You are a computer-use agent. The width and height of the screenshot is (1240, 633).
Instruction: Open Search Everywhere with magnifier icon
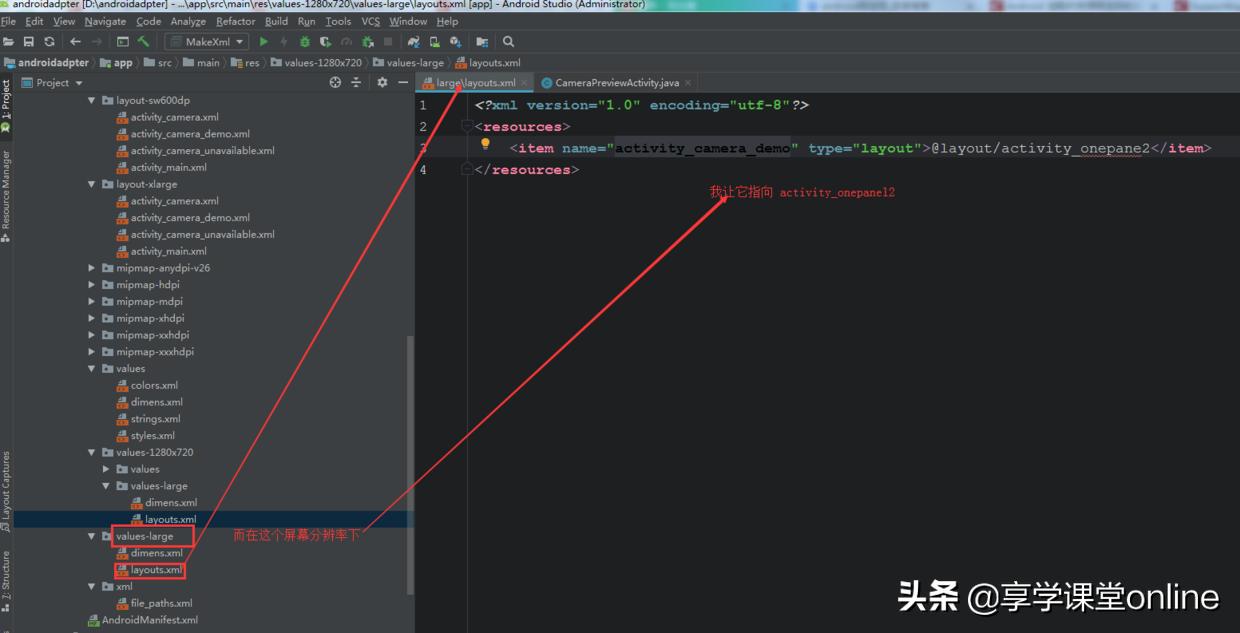click(508, 42)
